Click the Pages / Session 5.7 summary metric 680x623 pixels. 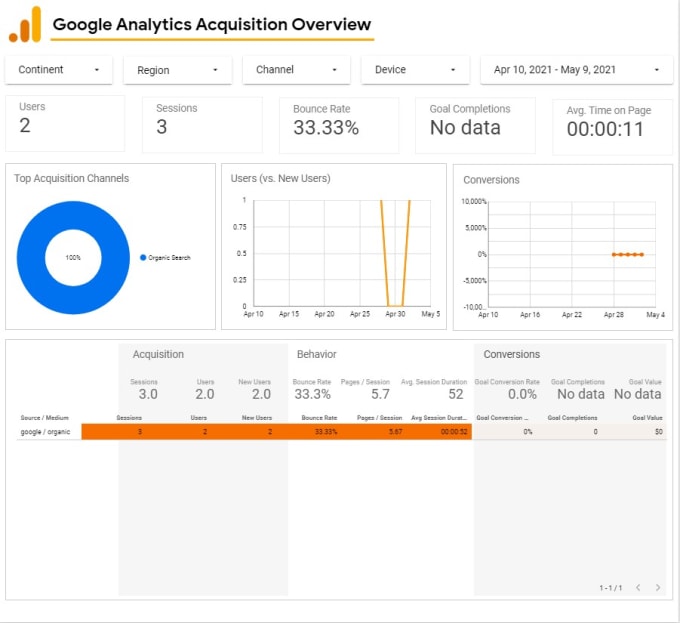366,389
